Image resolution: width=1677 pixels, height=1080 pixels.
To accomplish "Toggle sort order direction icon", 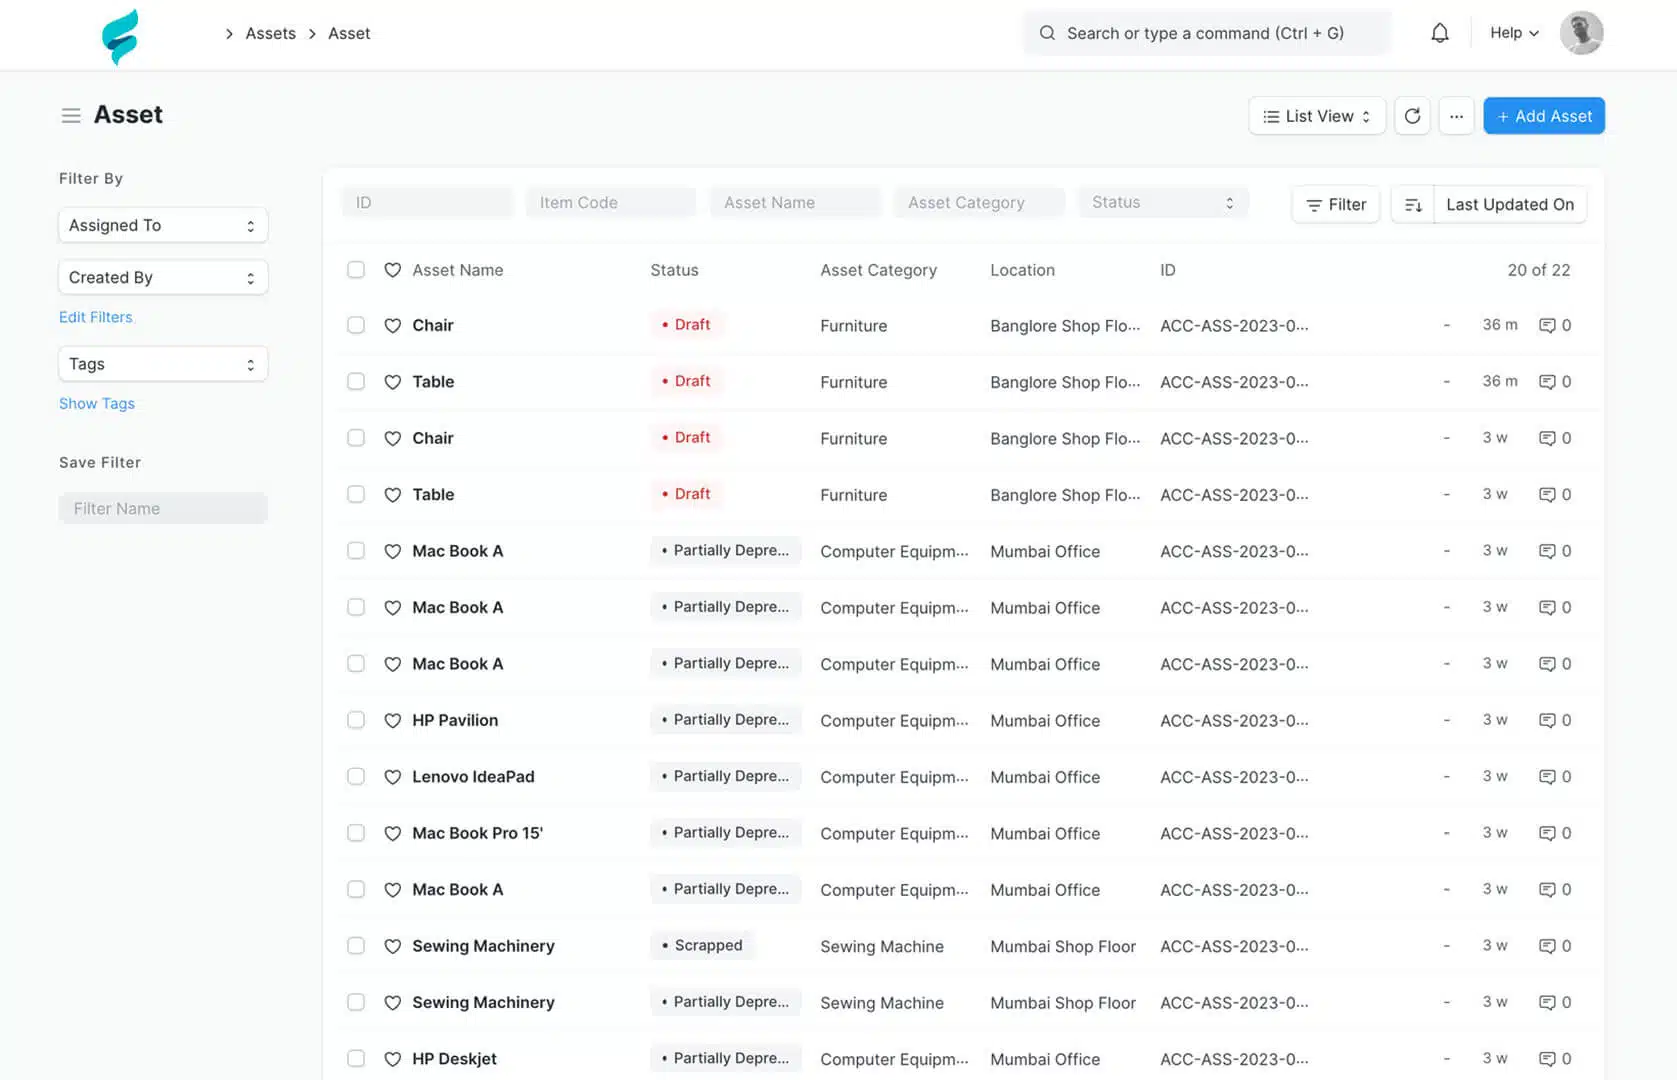I will tap(1412, 204).
